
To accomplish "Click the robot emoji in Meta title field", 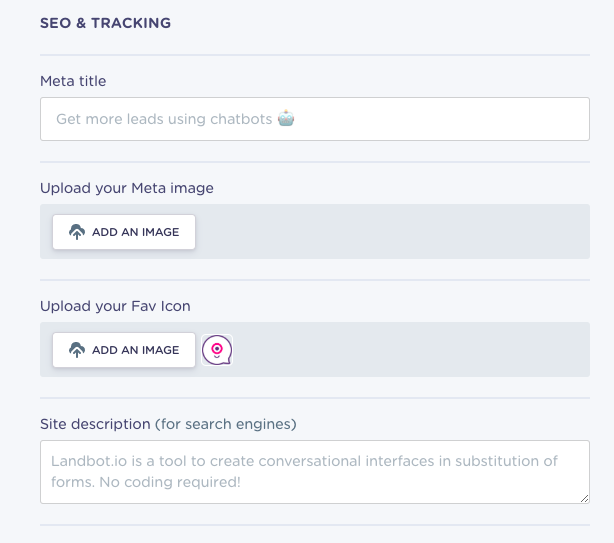I will [x=286, y=118].
